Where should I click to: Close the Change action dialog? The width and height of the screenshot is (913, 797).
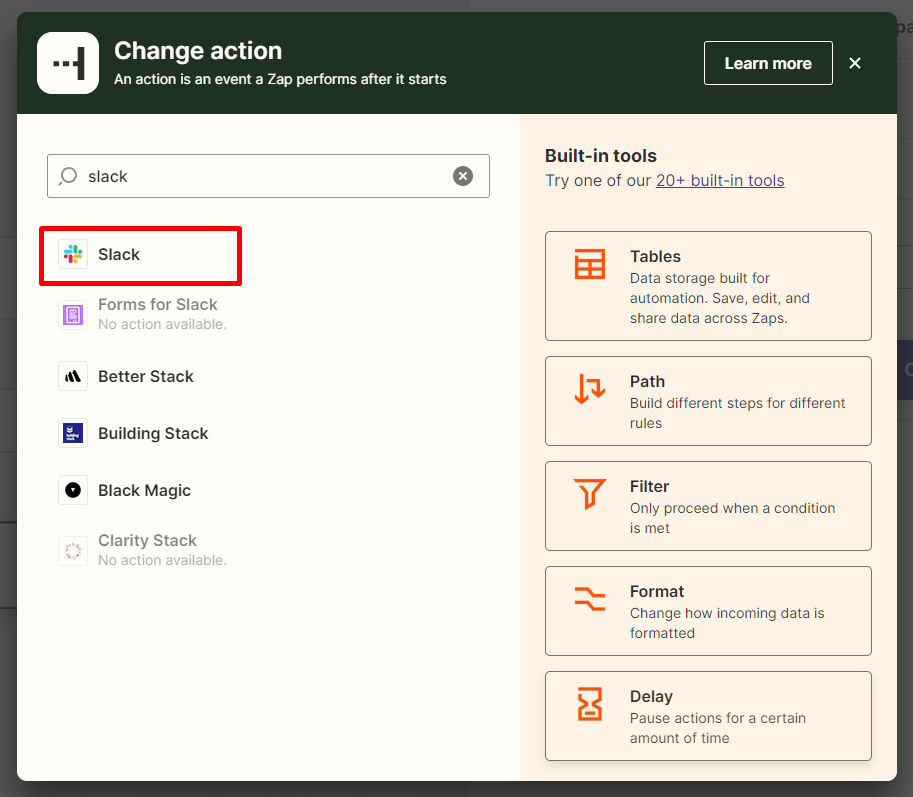(x=855, y=63)
